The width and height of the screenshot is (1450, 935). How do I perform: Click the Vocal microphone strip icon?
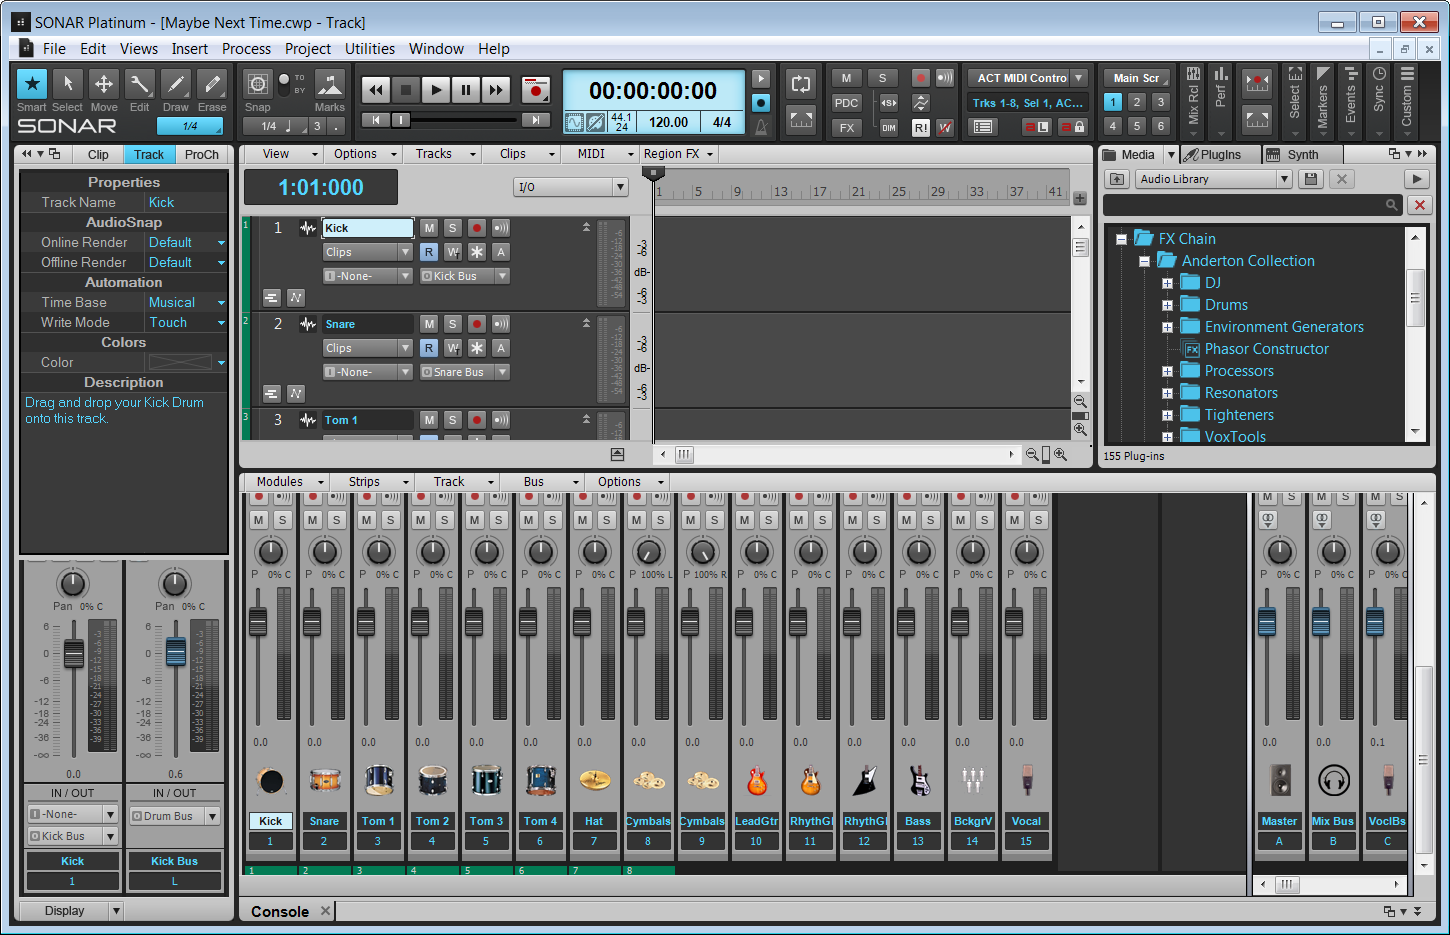click(x=1026, y=780)
